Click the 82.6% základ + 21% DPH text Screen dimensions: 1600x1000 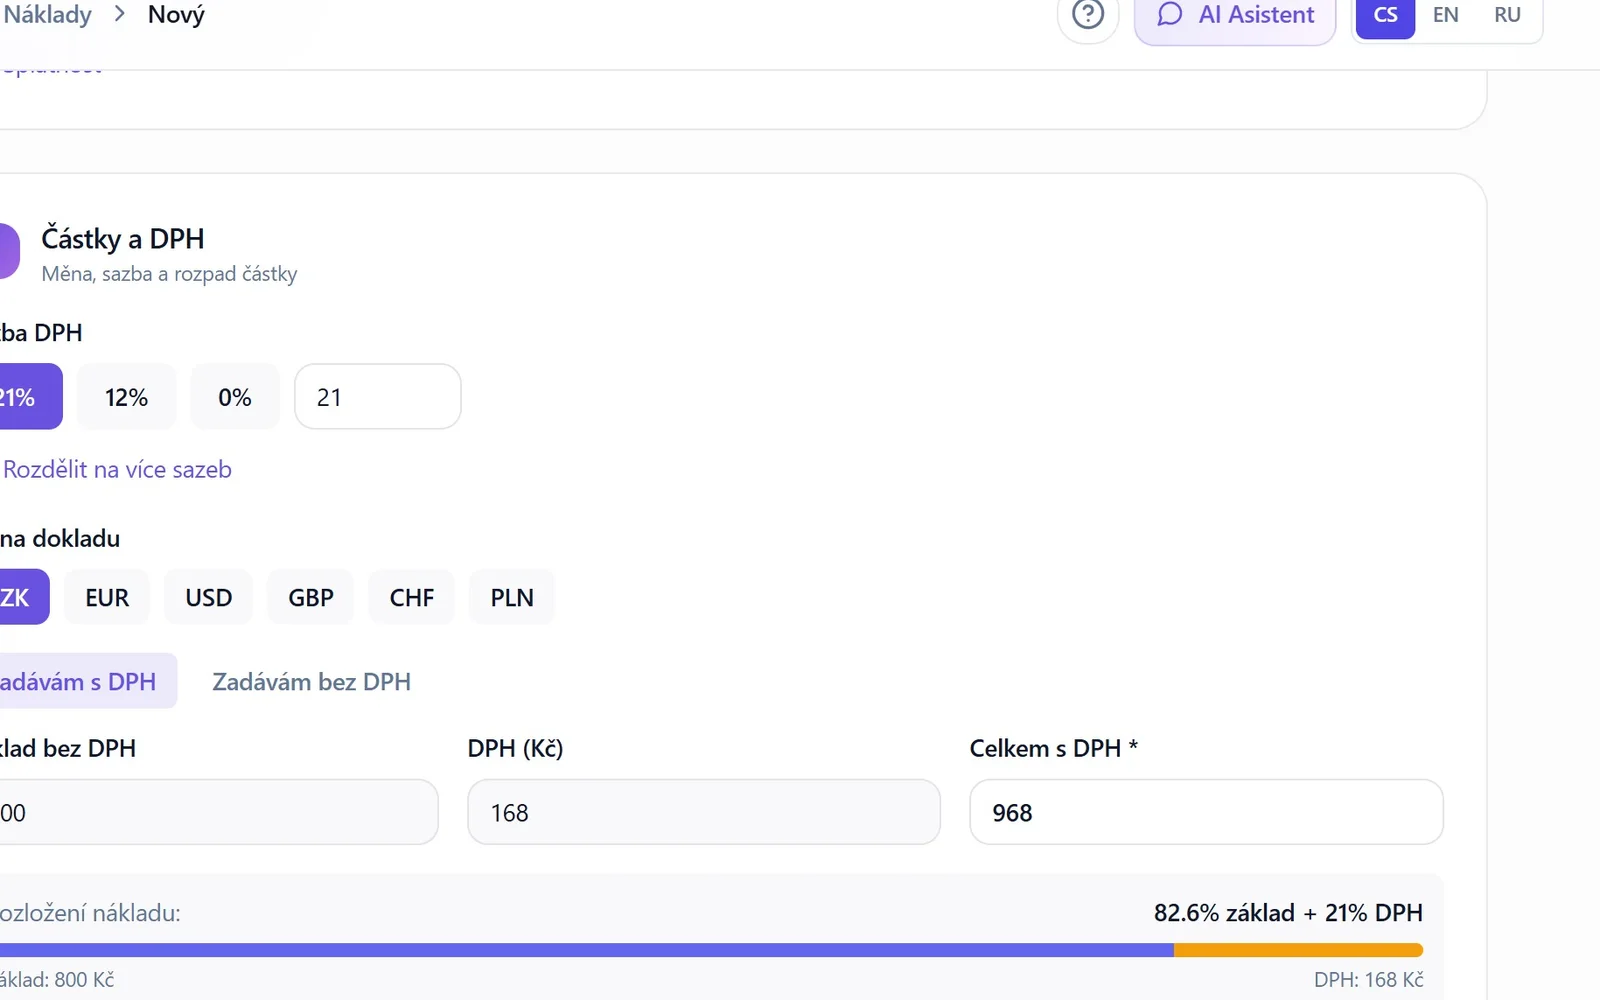tap(1288, 913)
